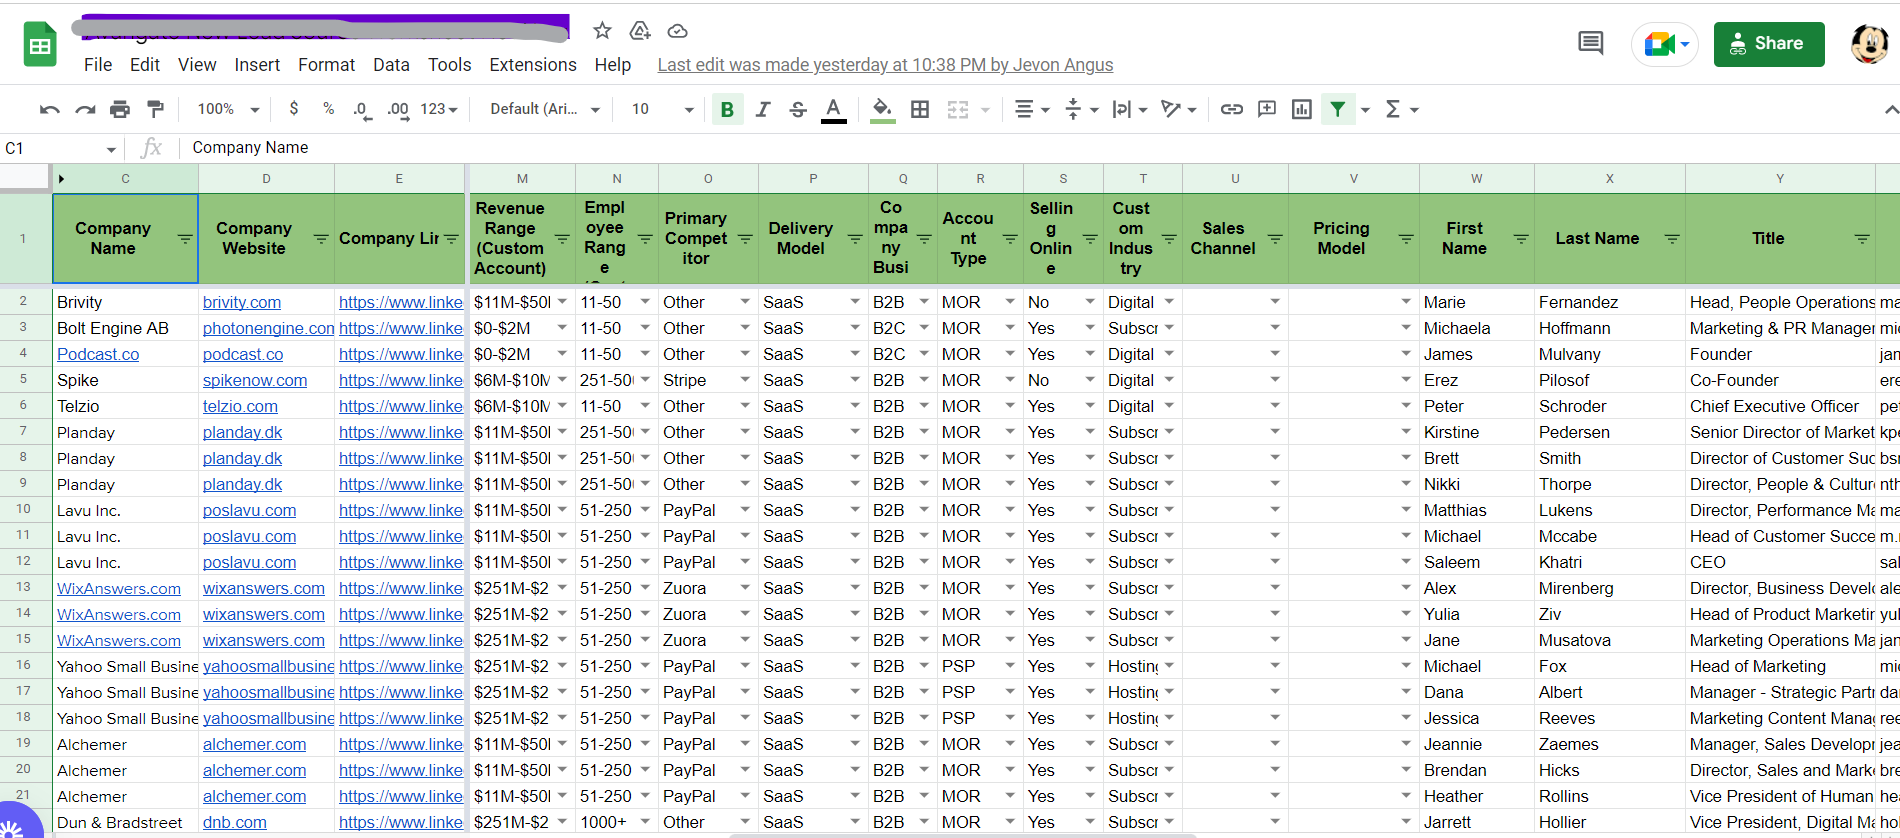This screenshot has height=838, width=1900.
Task: Click the Print icon in toolbar
Action: [x=120, y=109]
